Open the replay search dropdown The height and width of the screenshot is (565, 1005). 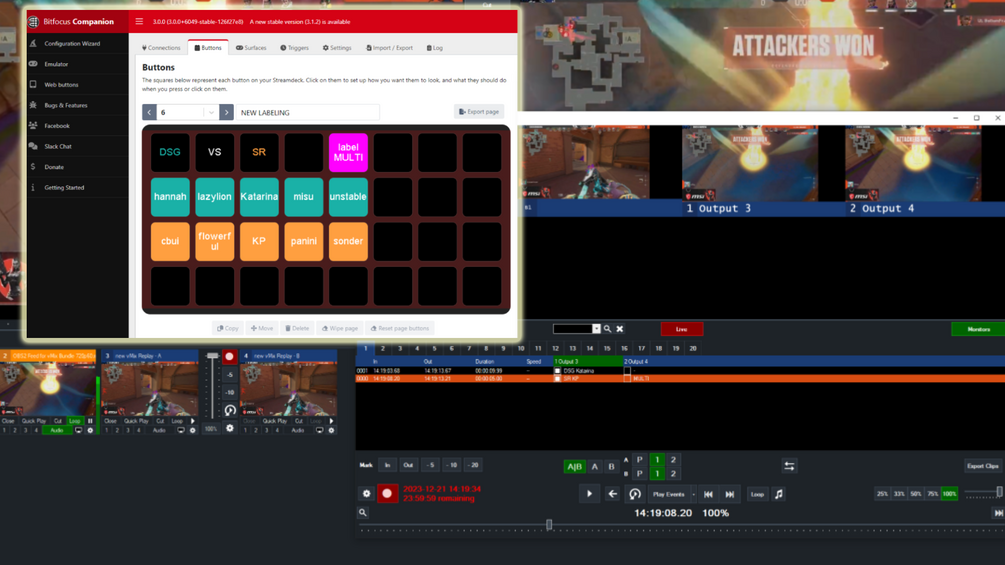(x=596, y=329)
